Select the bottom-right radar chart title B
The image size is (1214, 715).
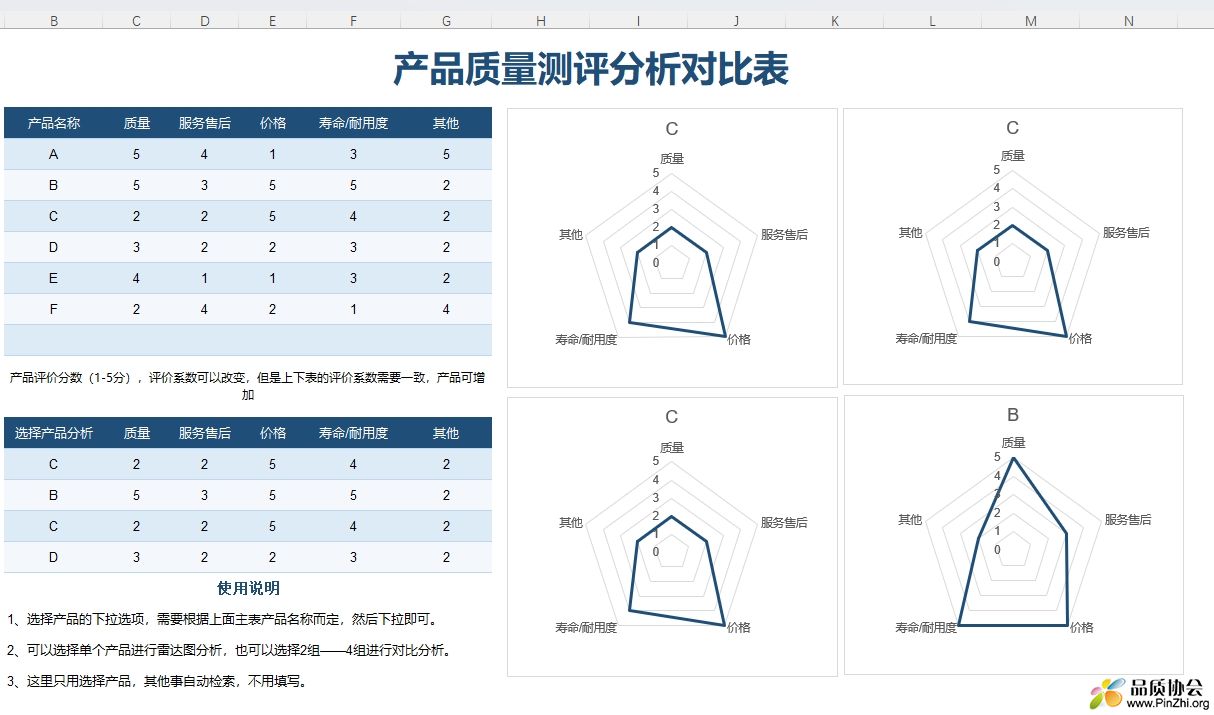1013,415
